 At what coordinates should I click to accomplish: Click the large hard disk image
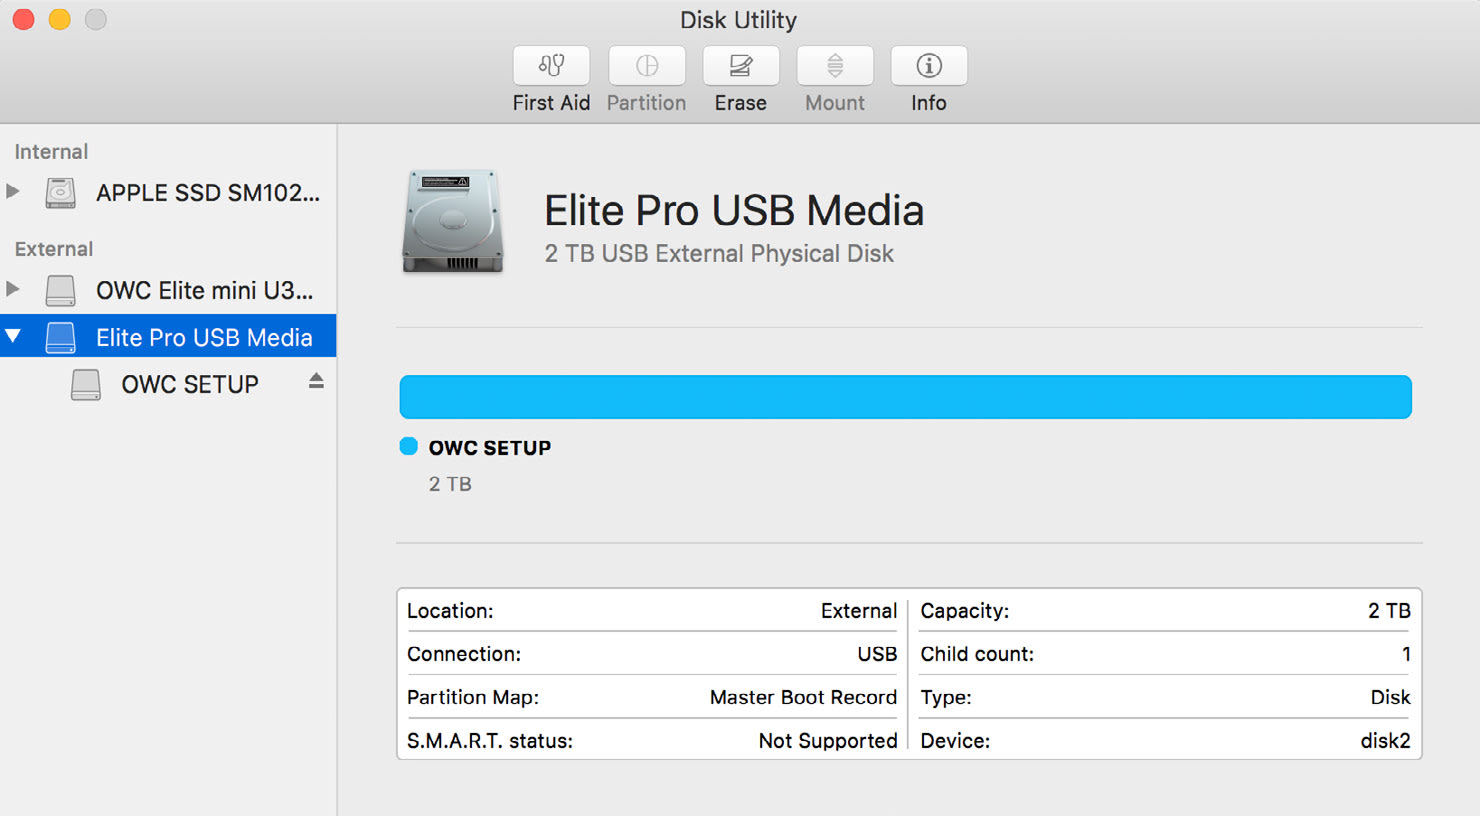click(x=453, y=222)
